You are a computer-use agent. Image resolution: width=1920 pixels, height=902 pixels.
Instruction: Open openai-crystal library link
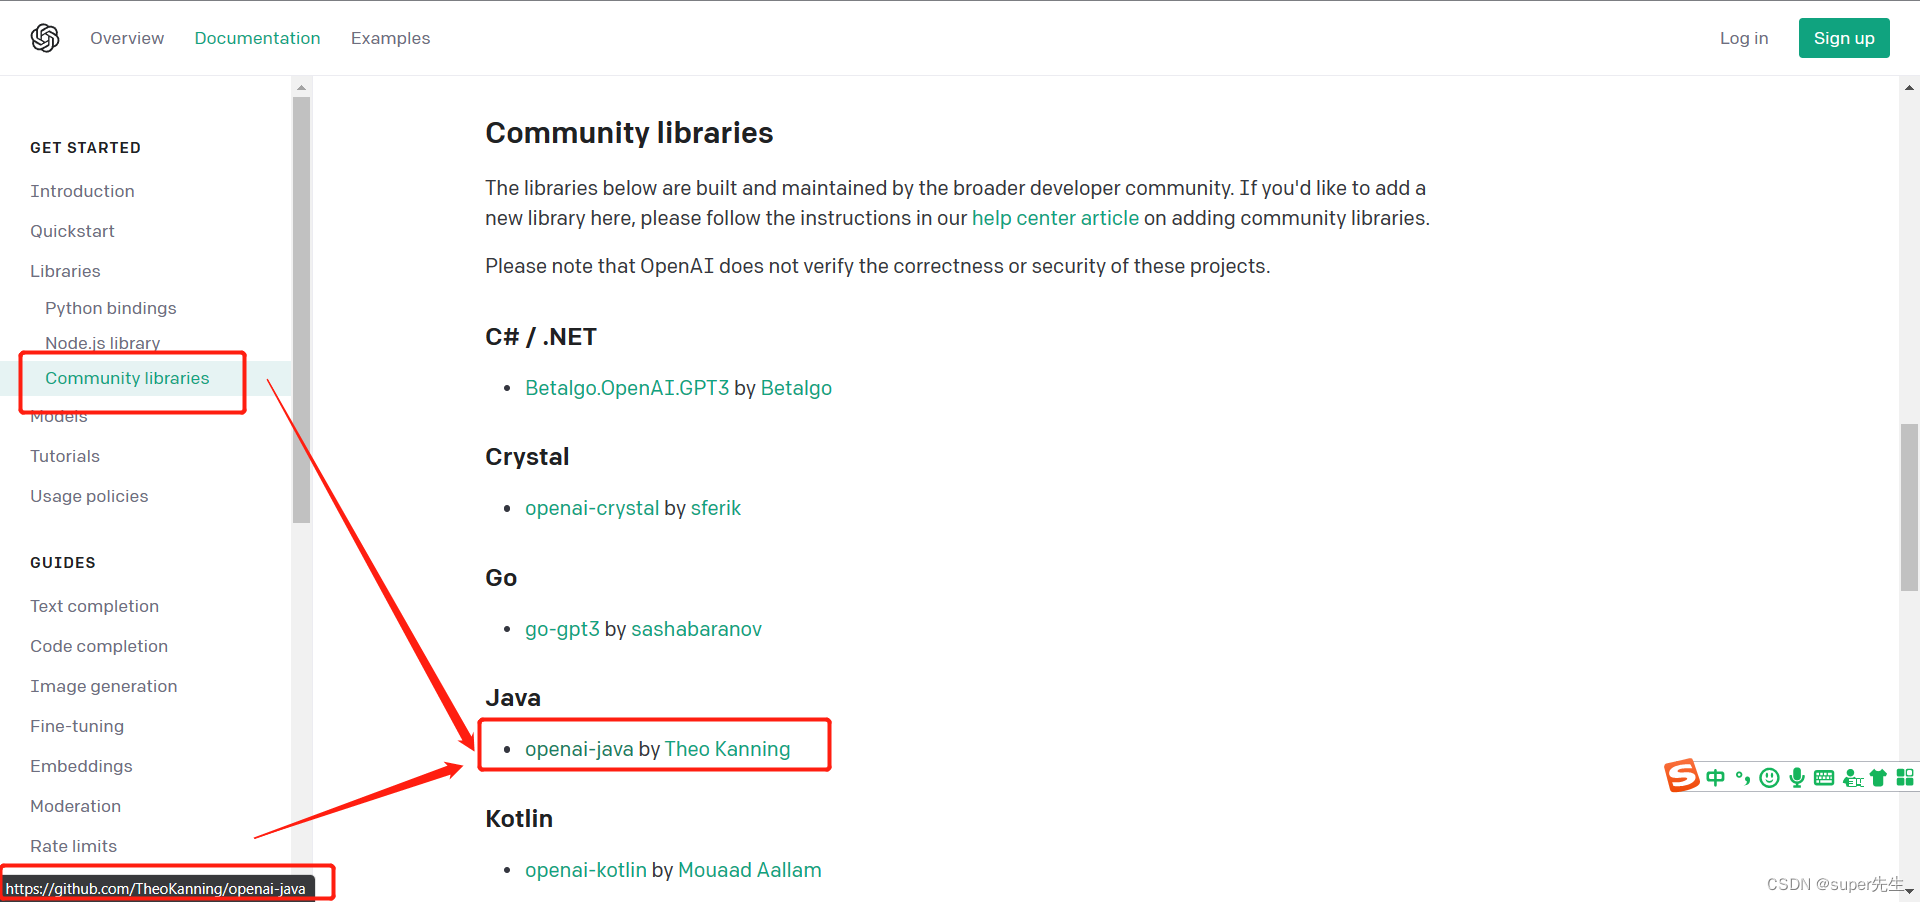592,508
